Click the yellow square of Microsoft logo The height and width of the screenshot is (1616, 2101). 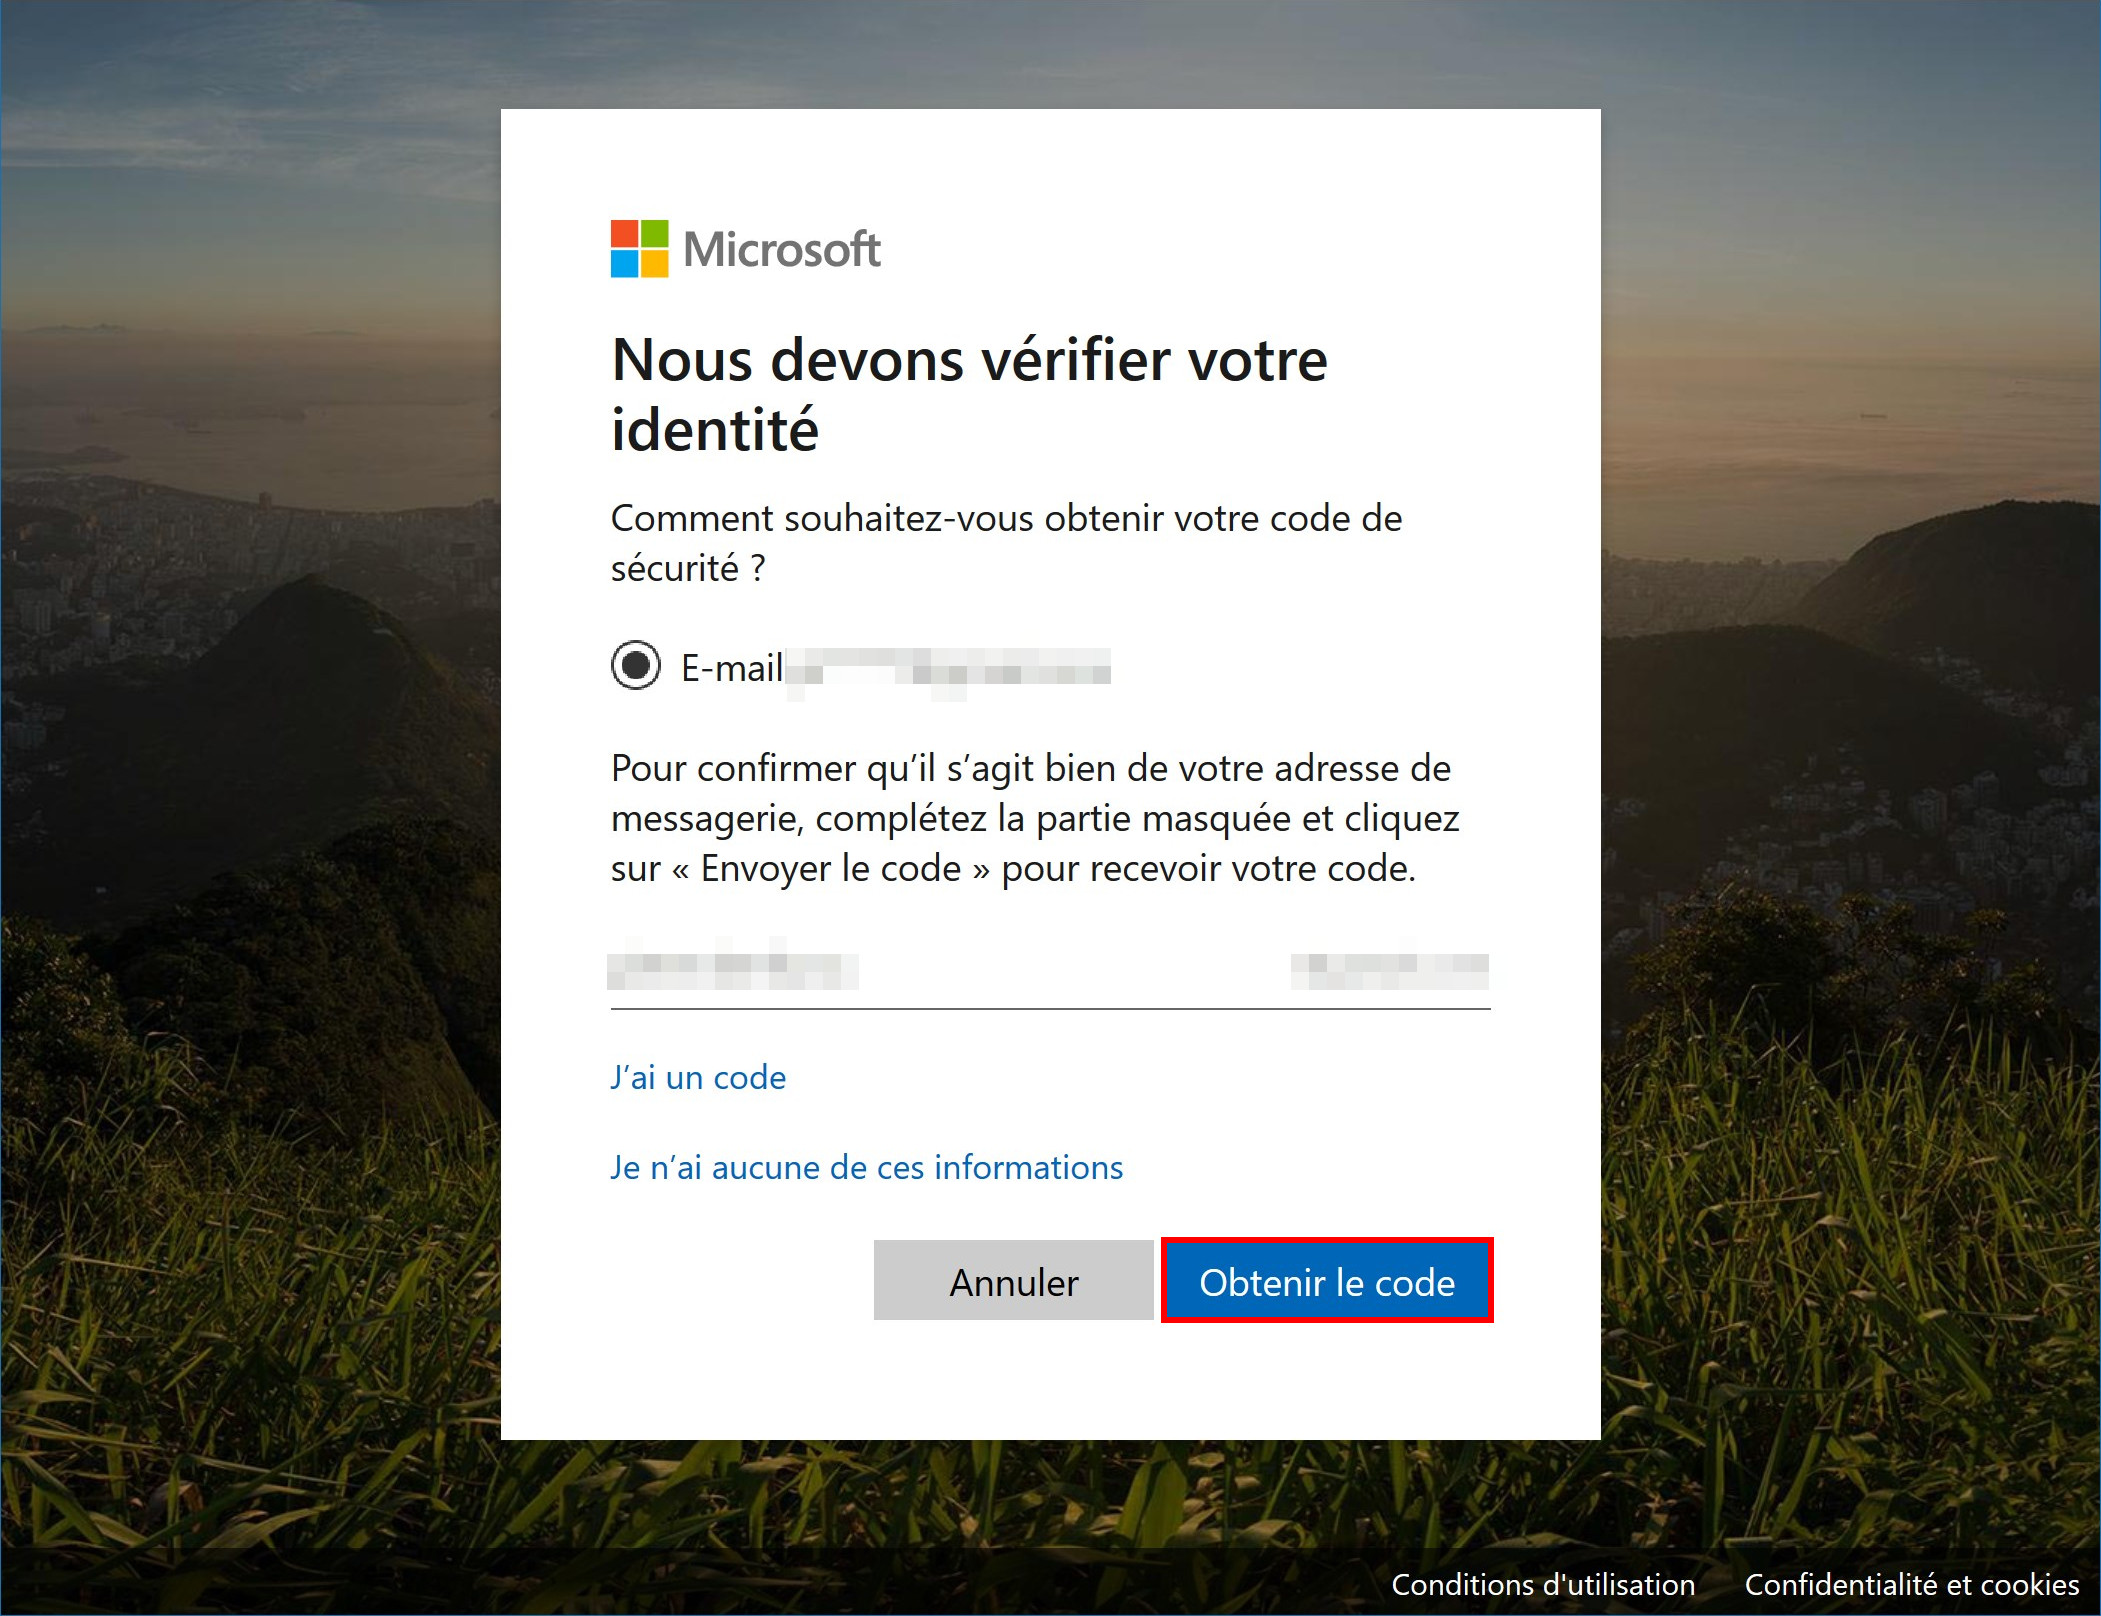coord(654,263)
